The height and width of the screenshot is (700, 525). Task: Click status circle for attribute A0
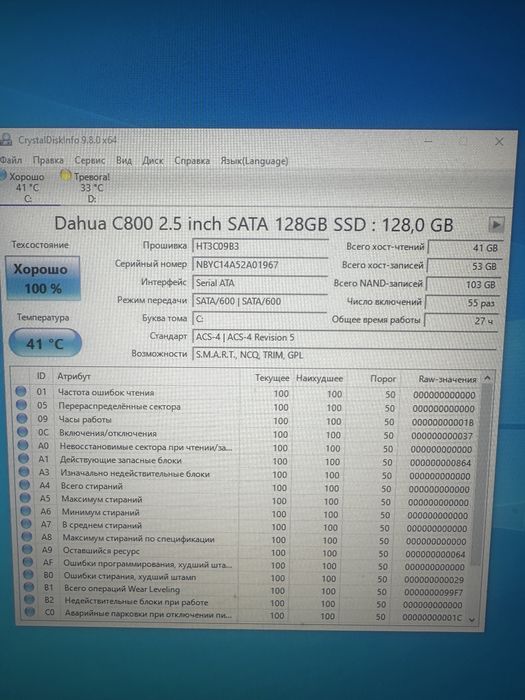(x=23, y=445)
